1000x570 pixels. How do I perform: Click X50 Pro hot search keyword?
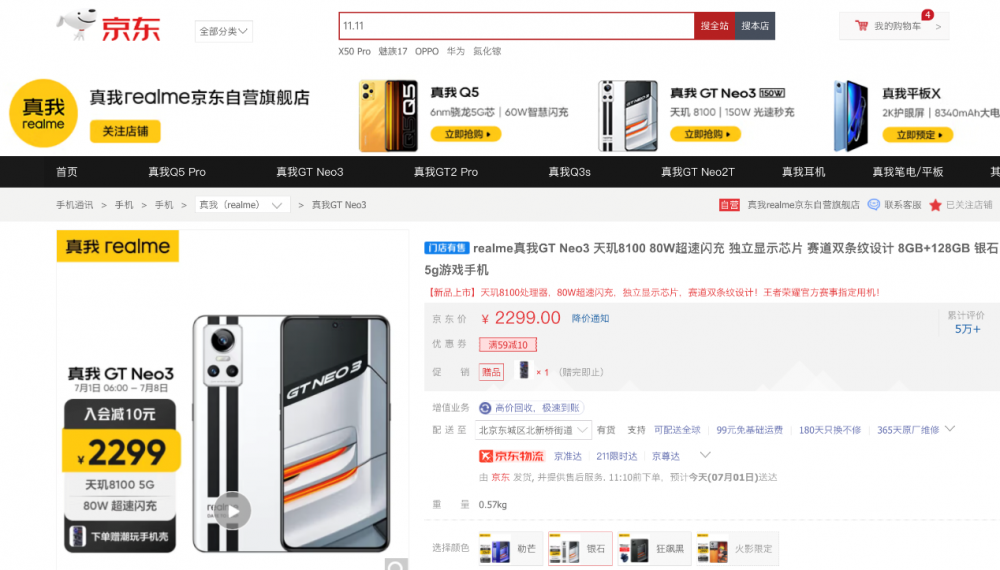click(x=354, y=51)
